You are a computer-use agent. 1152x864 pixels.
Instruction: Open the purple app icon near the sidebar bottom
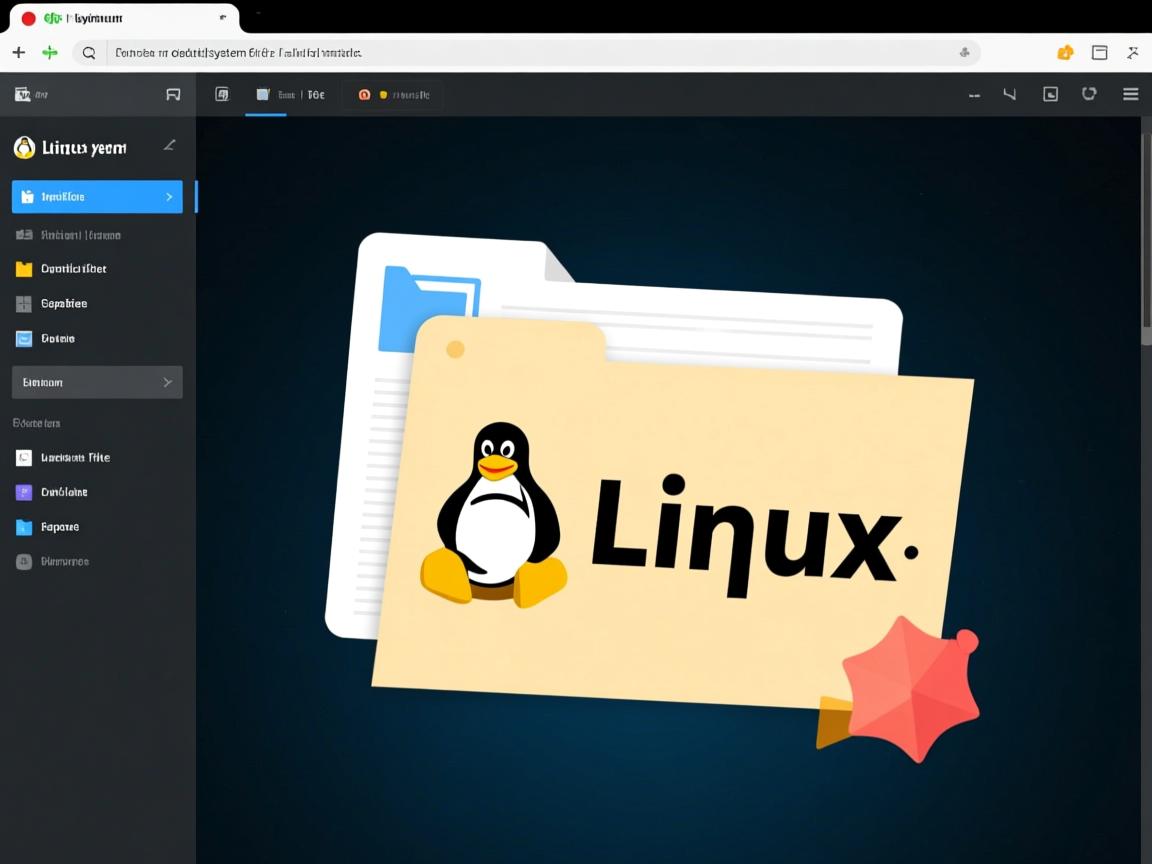(22, 492)
